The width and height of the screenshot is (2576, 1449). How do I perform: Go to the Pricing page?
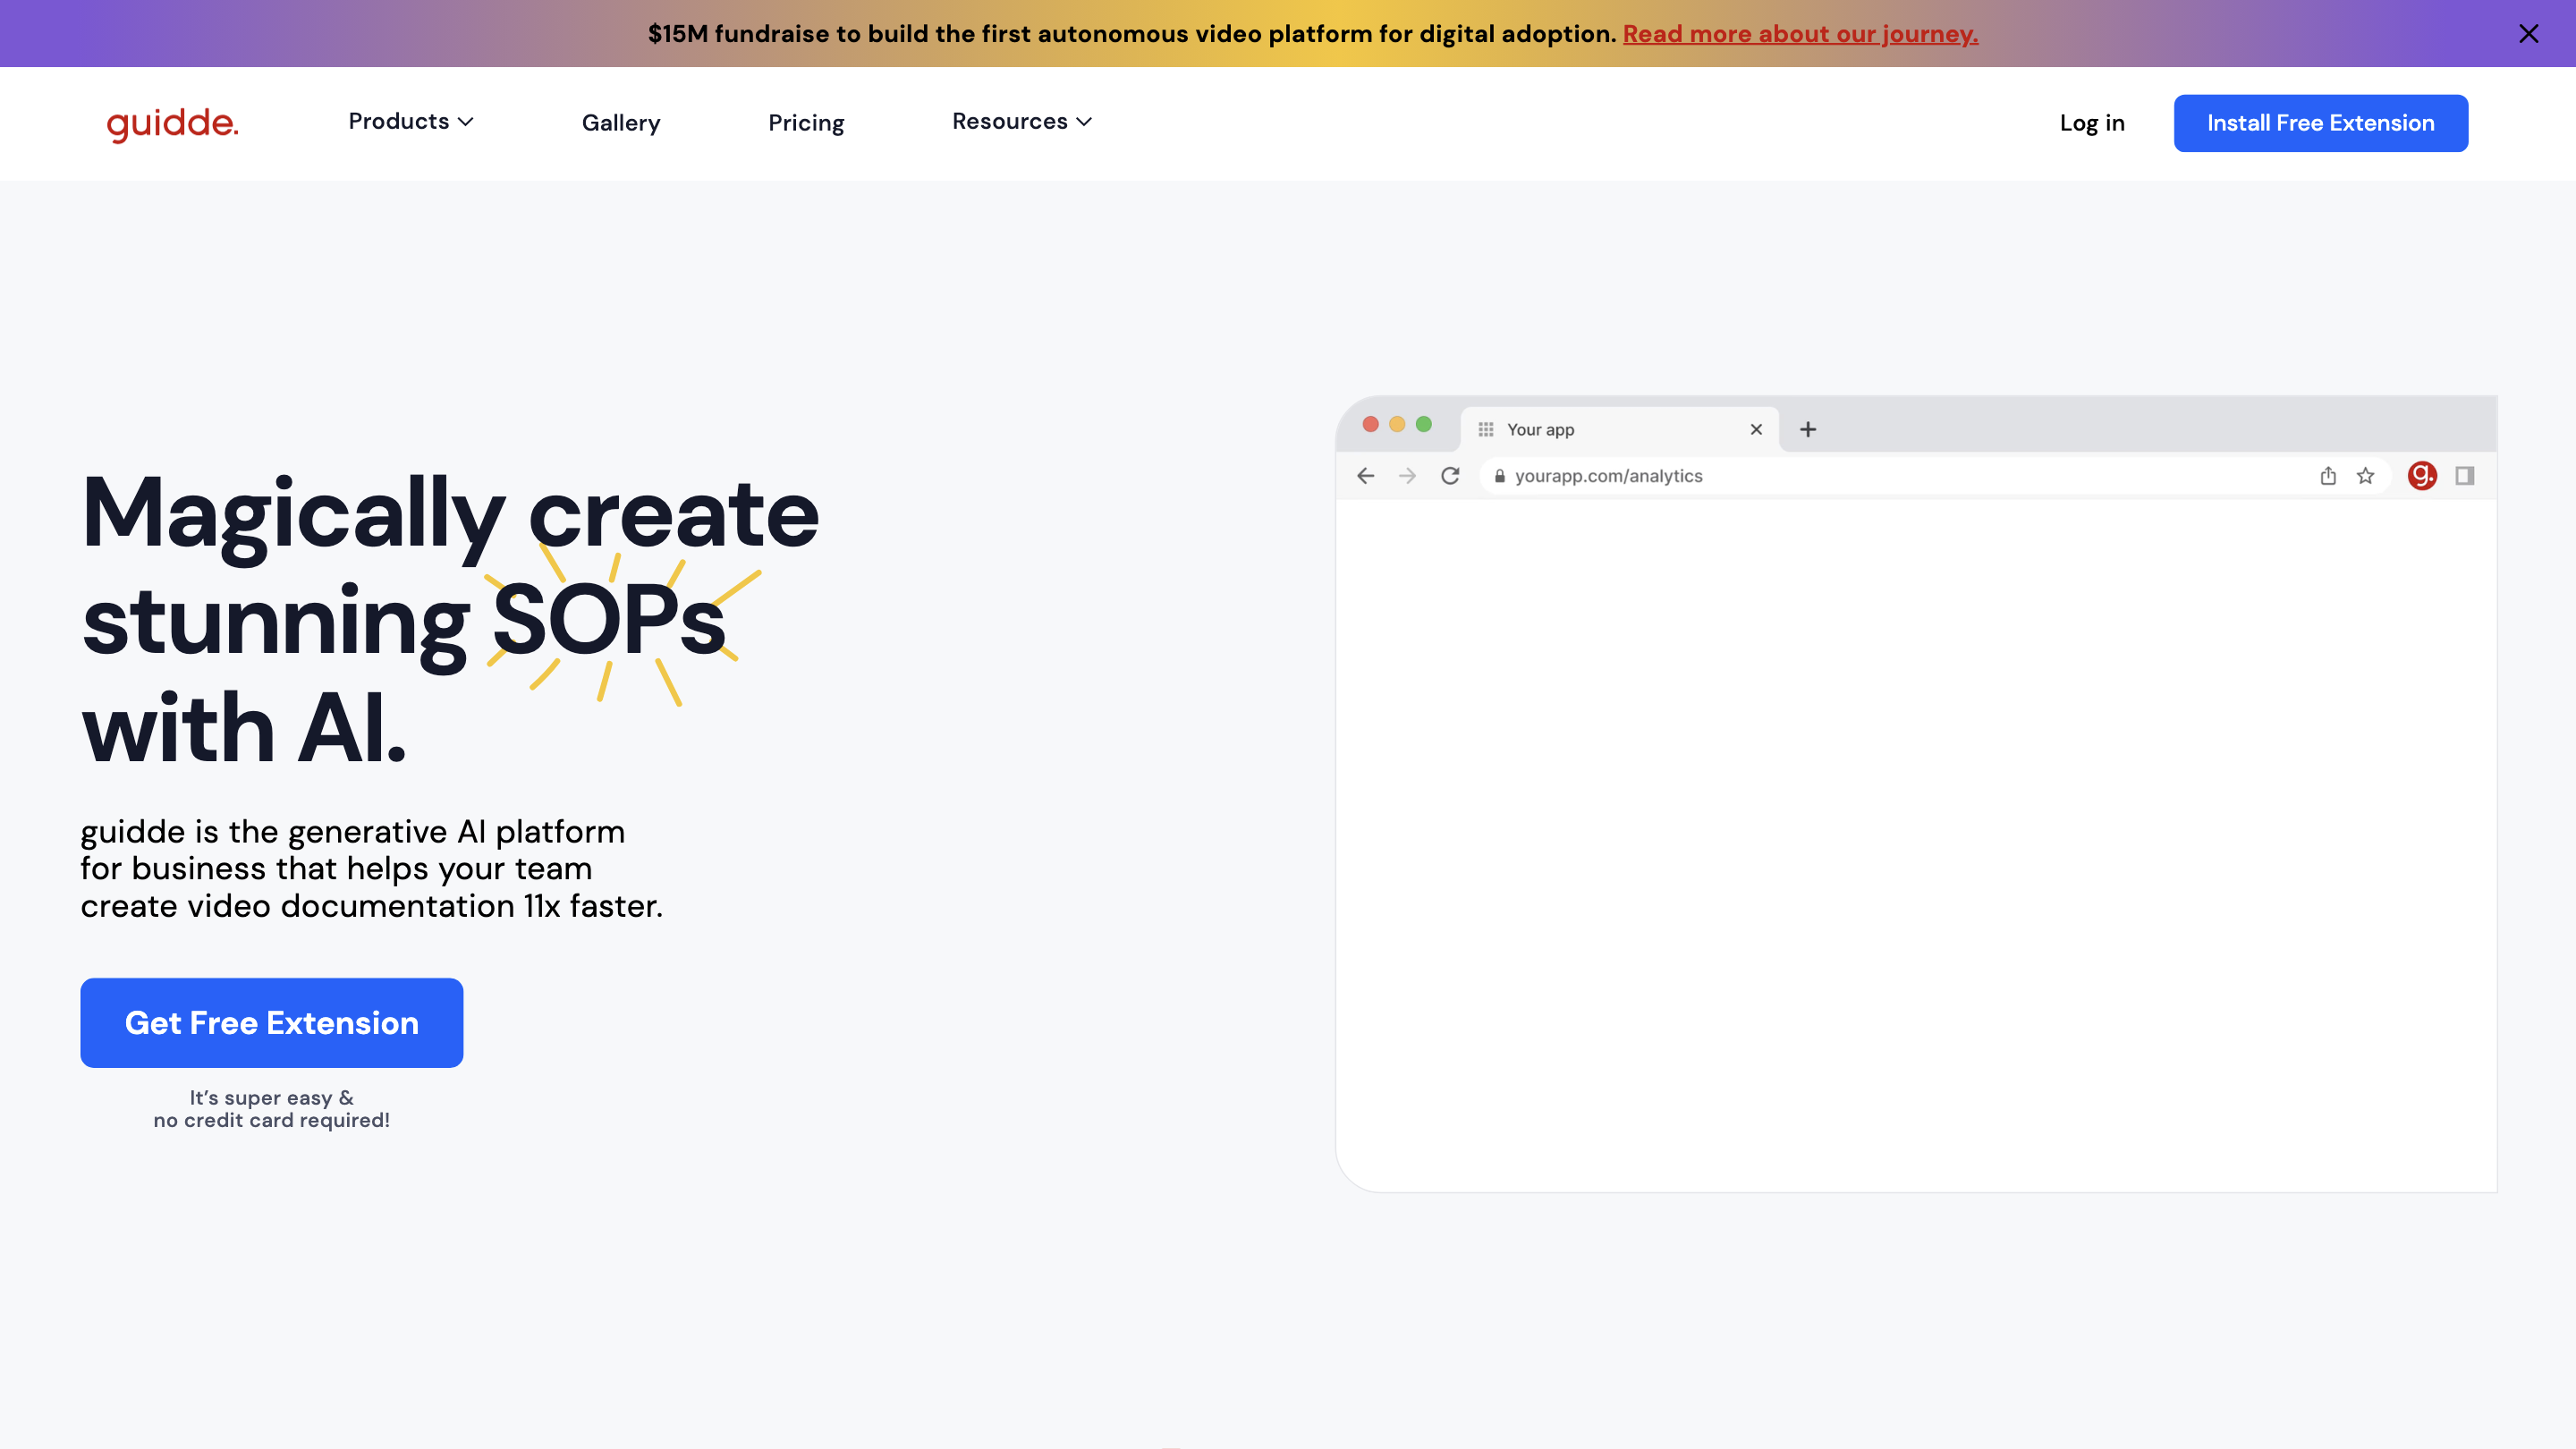(x=806, y=123)
